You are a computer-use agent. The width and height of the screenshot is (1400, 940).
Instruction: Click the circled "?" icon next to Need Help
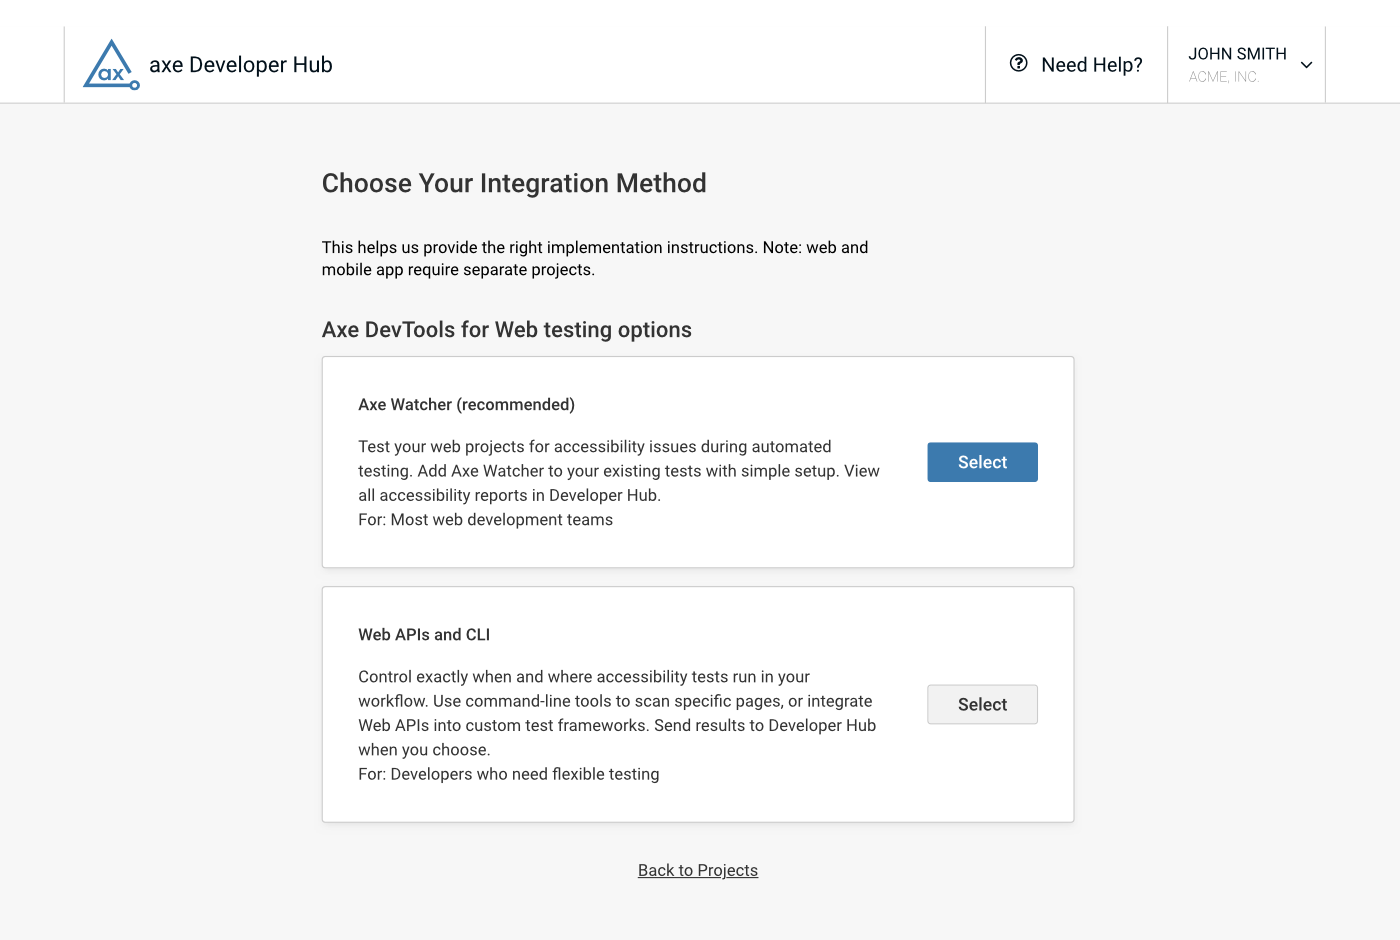[1018, 63]
